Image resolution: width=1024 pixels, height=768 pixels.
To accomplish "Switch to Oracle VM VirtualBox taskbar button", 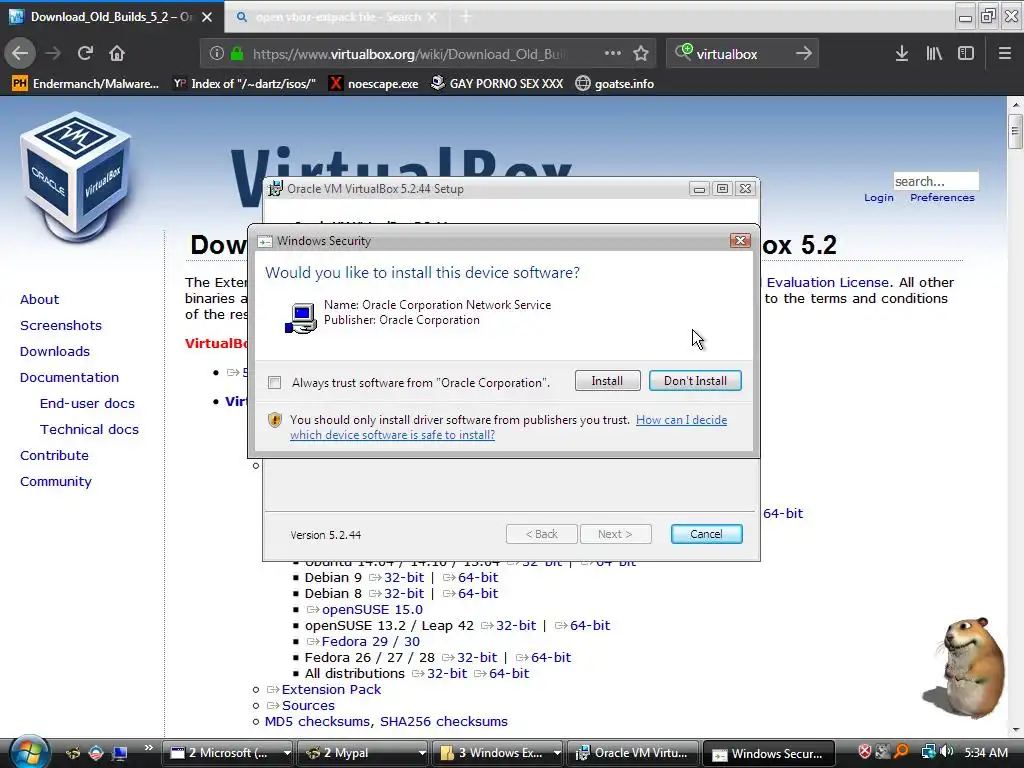I will 633,753.
